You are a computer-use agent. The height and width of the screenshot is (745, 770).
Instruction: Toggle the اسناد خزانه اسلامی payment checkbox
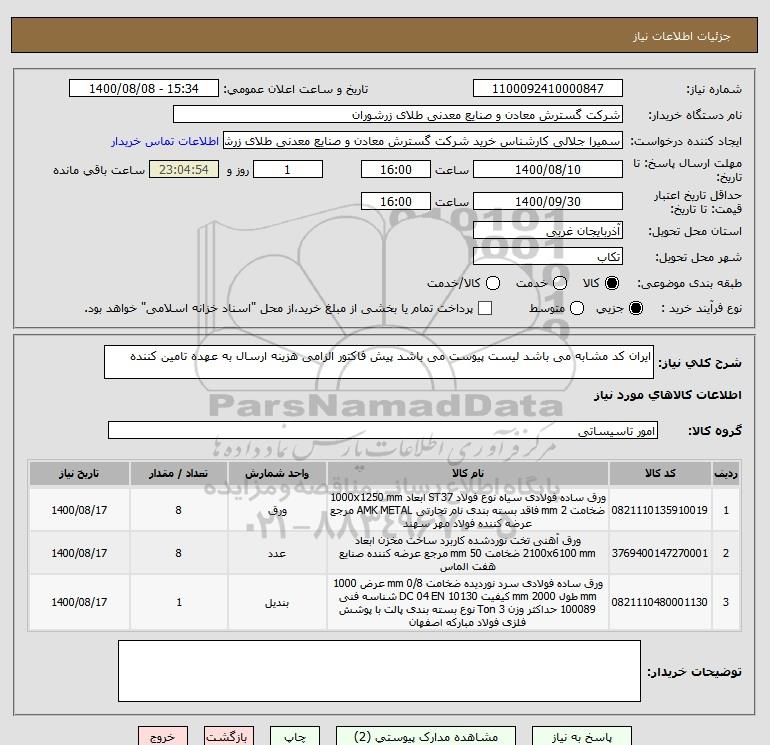485,308
